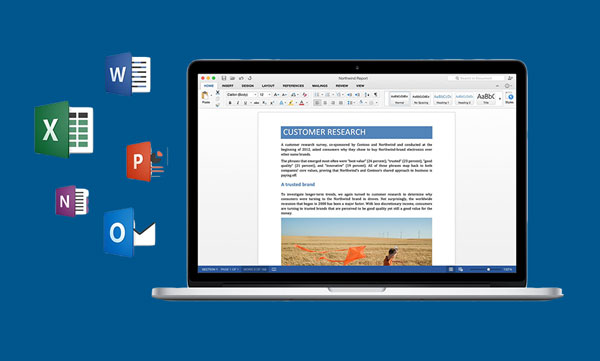Click the Cut scissors icon
600x361 pixels.
(x=218, y=92)
